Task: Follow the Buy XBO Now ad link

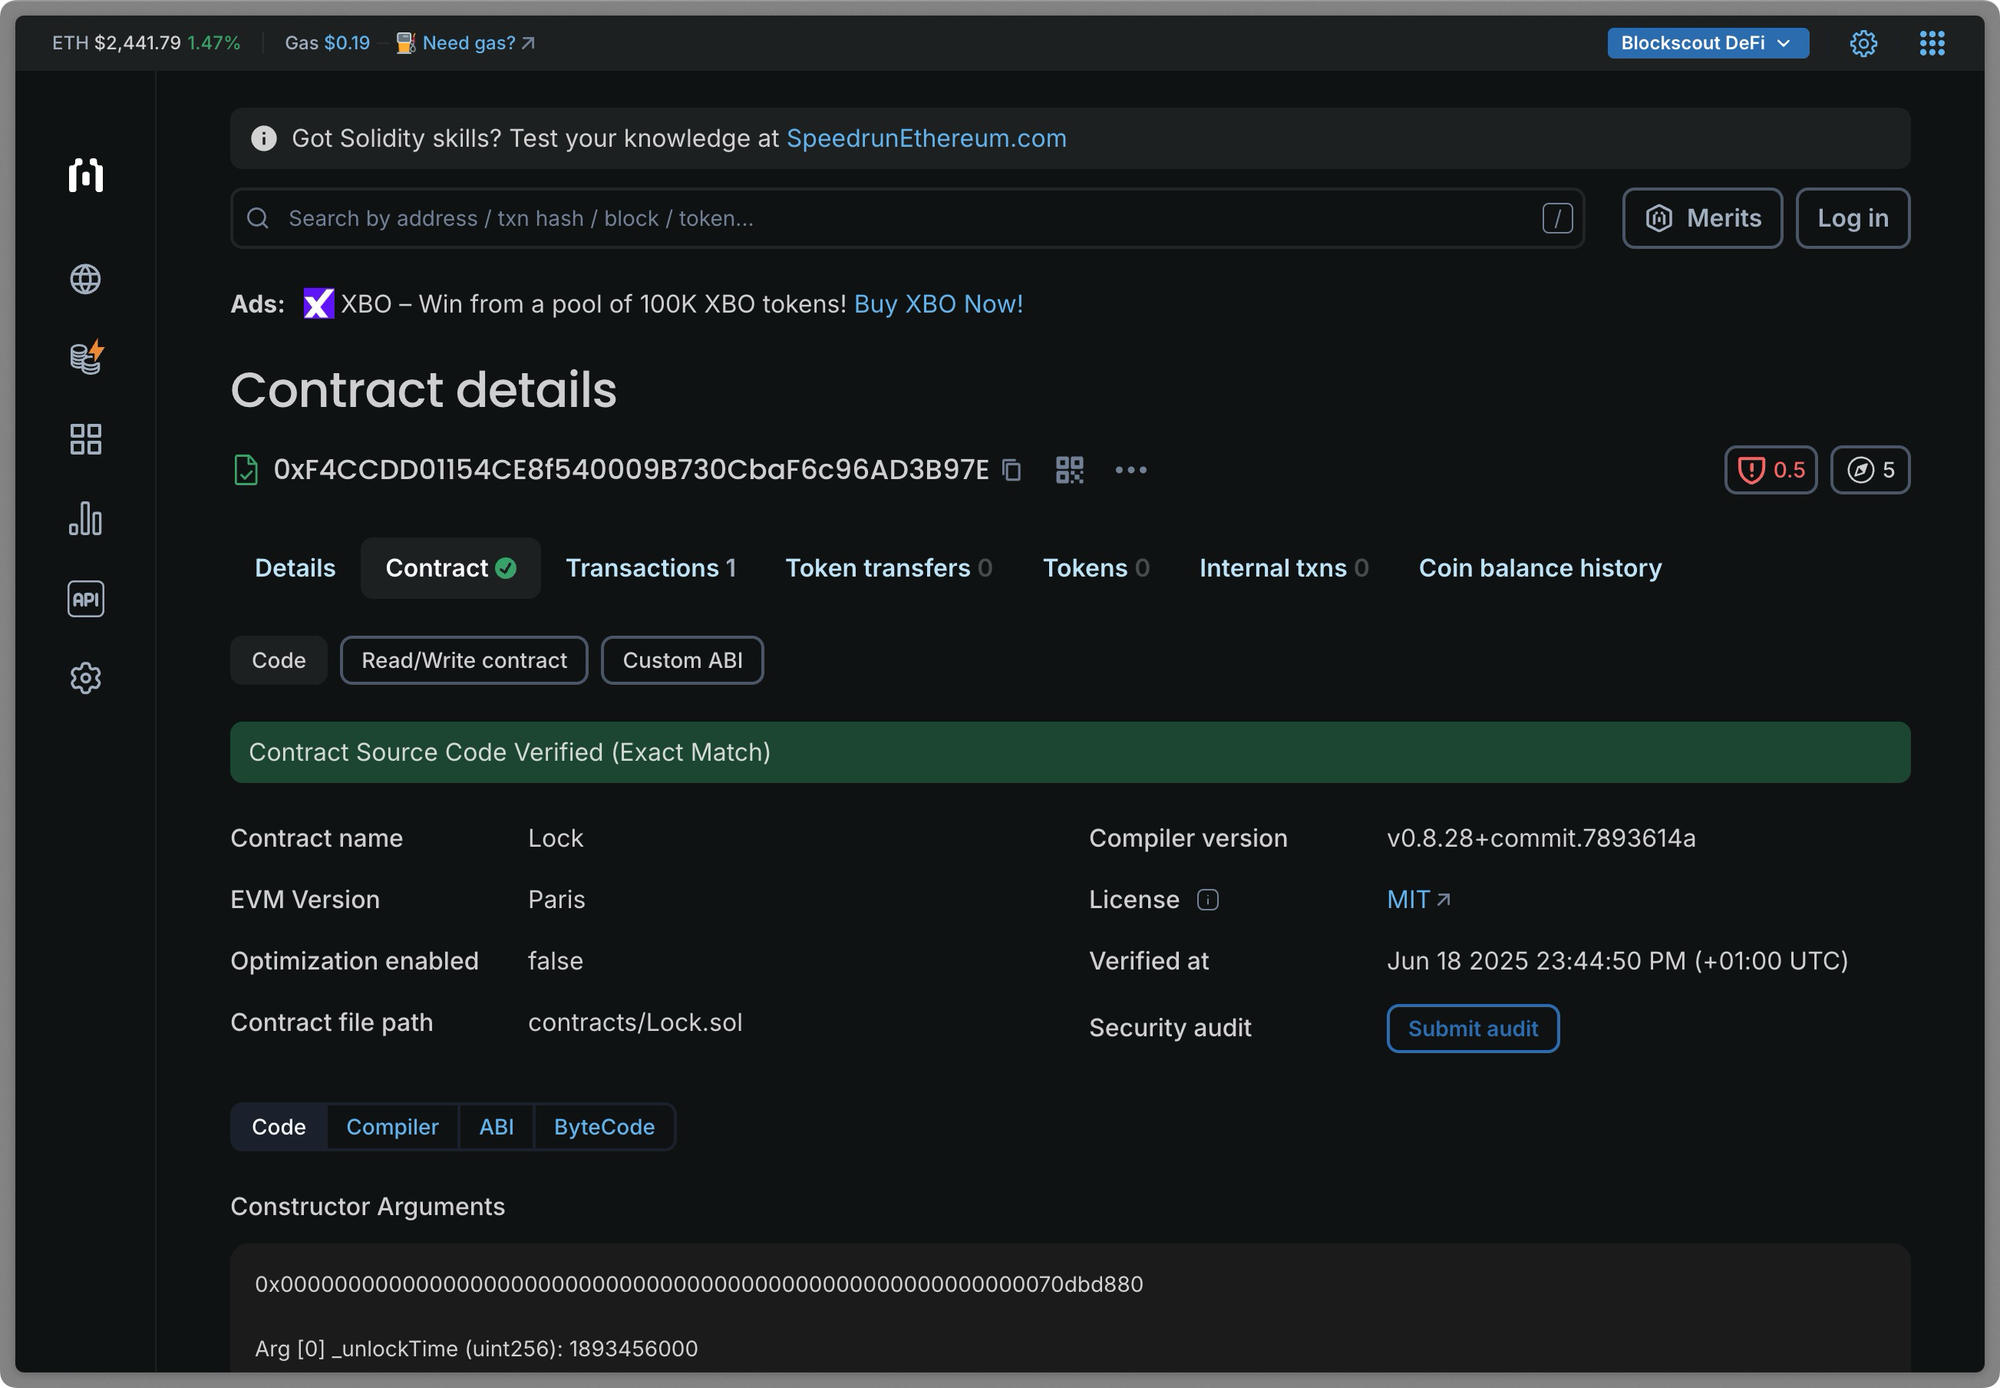Action: pyautogui.click(x=937, y=304)
